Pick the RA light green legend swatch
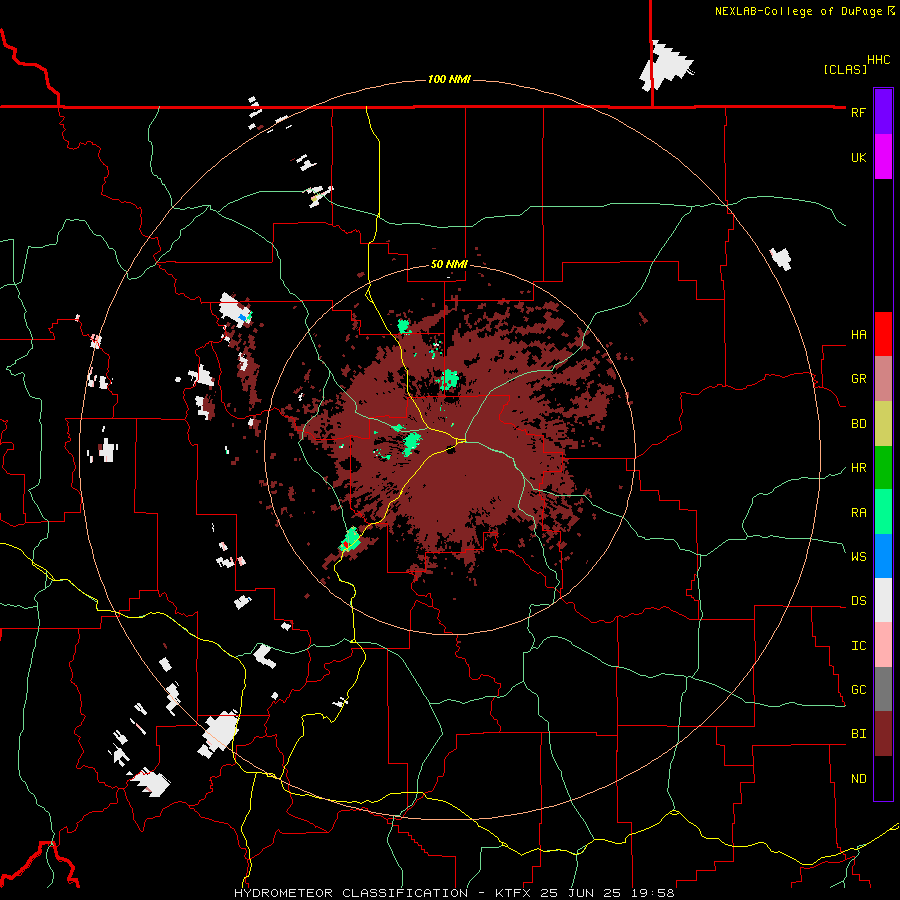This screenshot has height=900, width=900. [883, 512]
